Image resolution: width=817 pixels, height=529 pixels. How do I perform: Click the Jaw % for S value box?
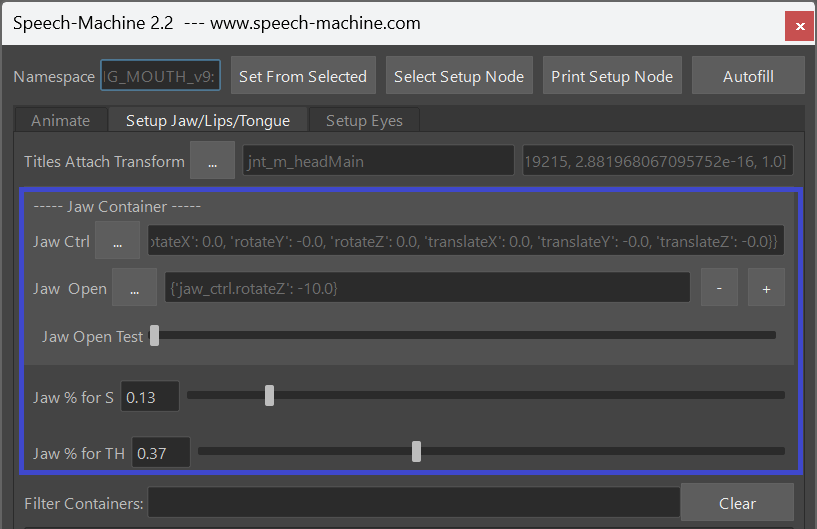click(150, 397)
